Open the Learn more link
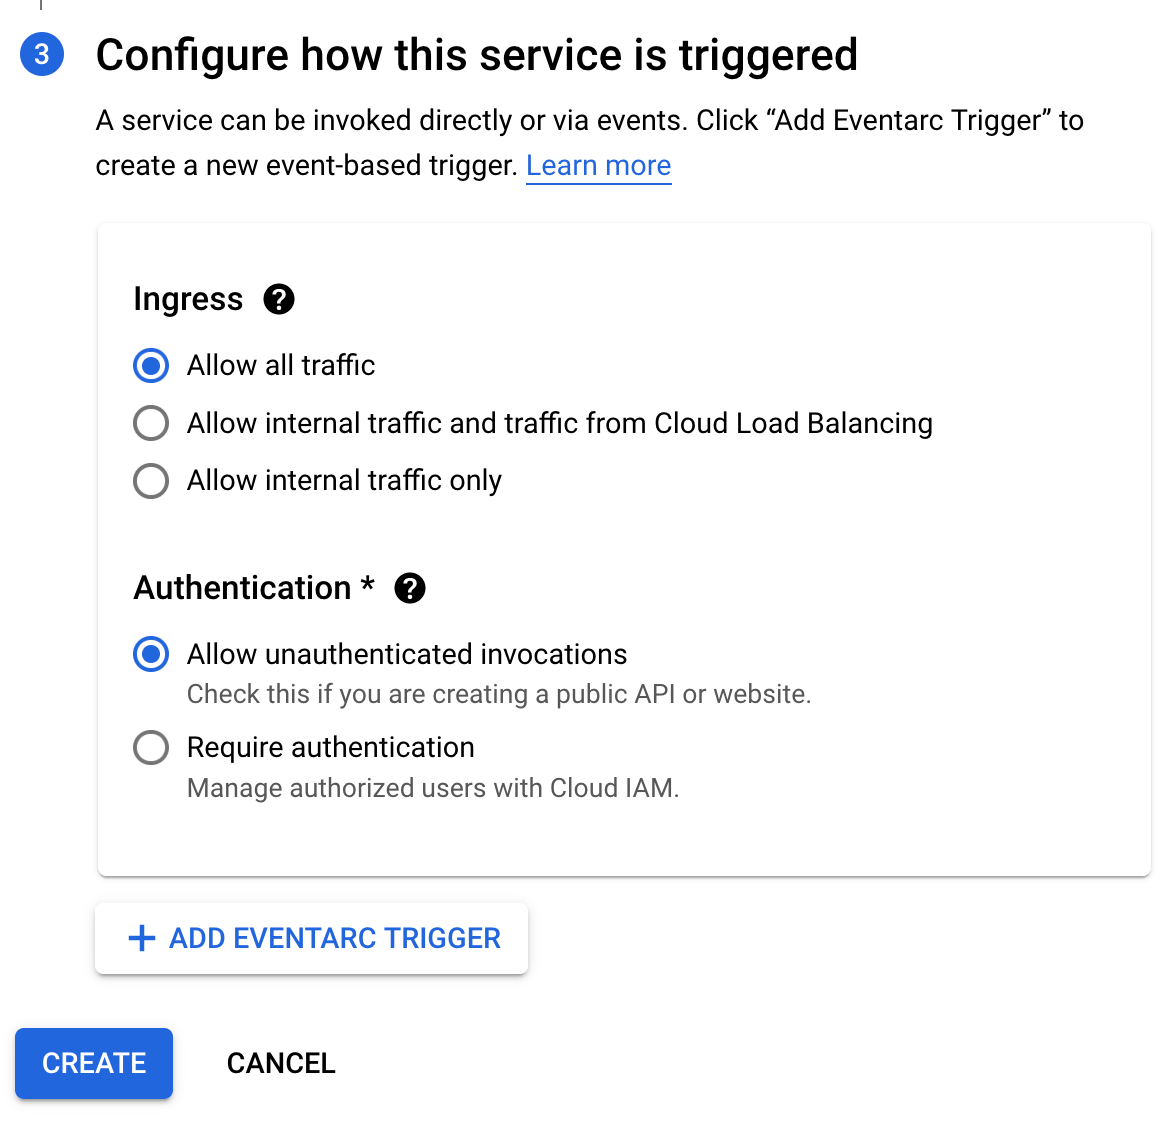This screenshot has width=1174, height=1124. pos(598,165)
